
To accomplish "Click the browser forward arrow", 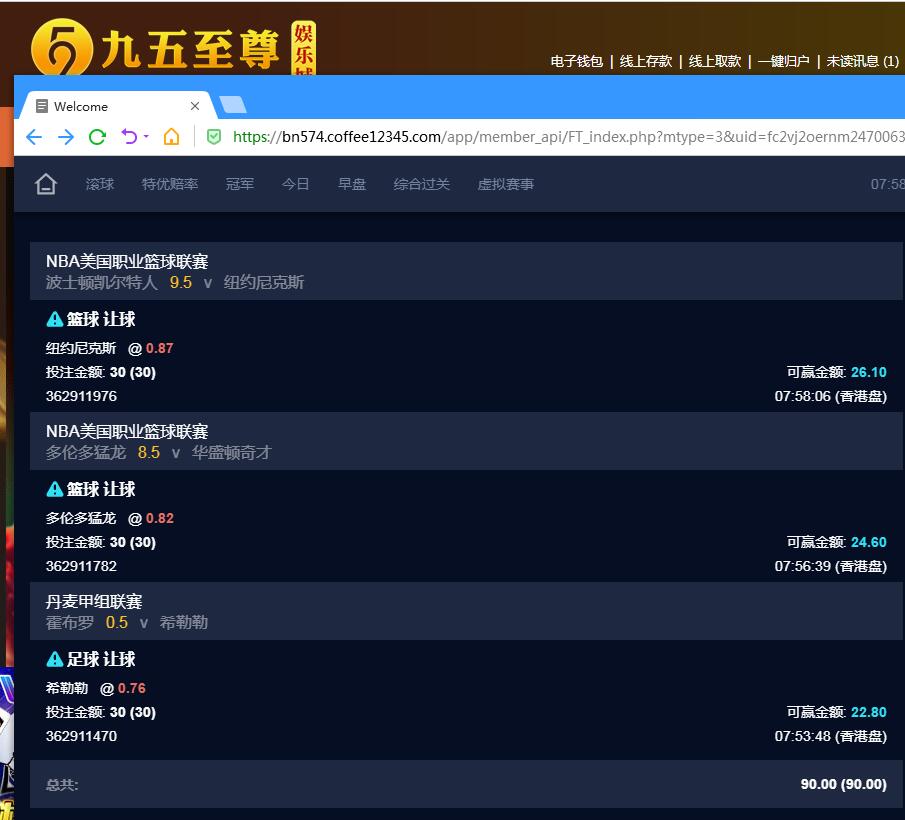I will tap(66, 137).
